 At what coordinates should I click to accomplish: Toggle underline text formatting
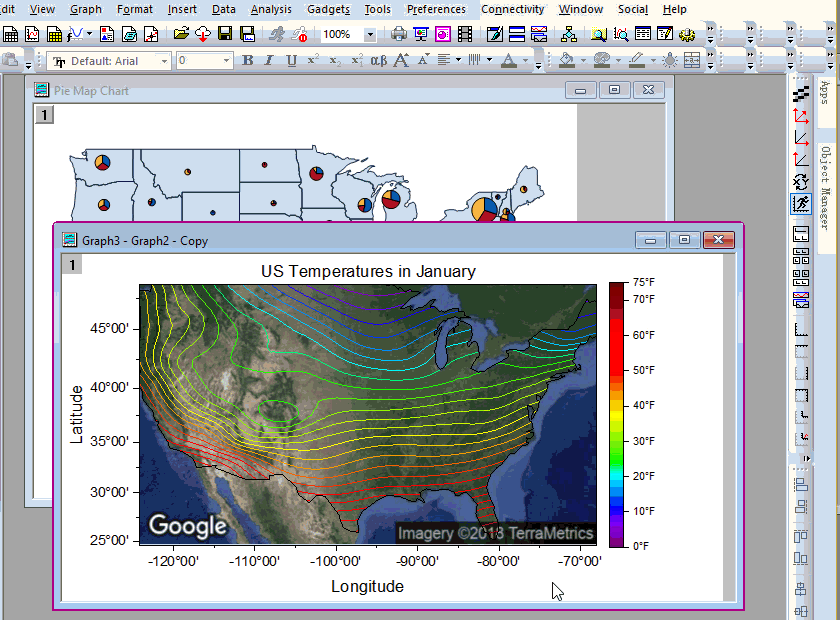[x=289, y=60]
